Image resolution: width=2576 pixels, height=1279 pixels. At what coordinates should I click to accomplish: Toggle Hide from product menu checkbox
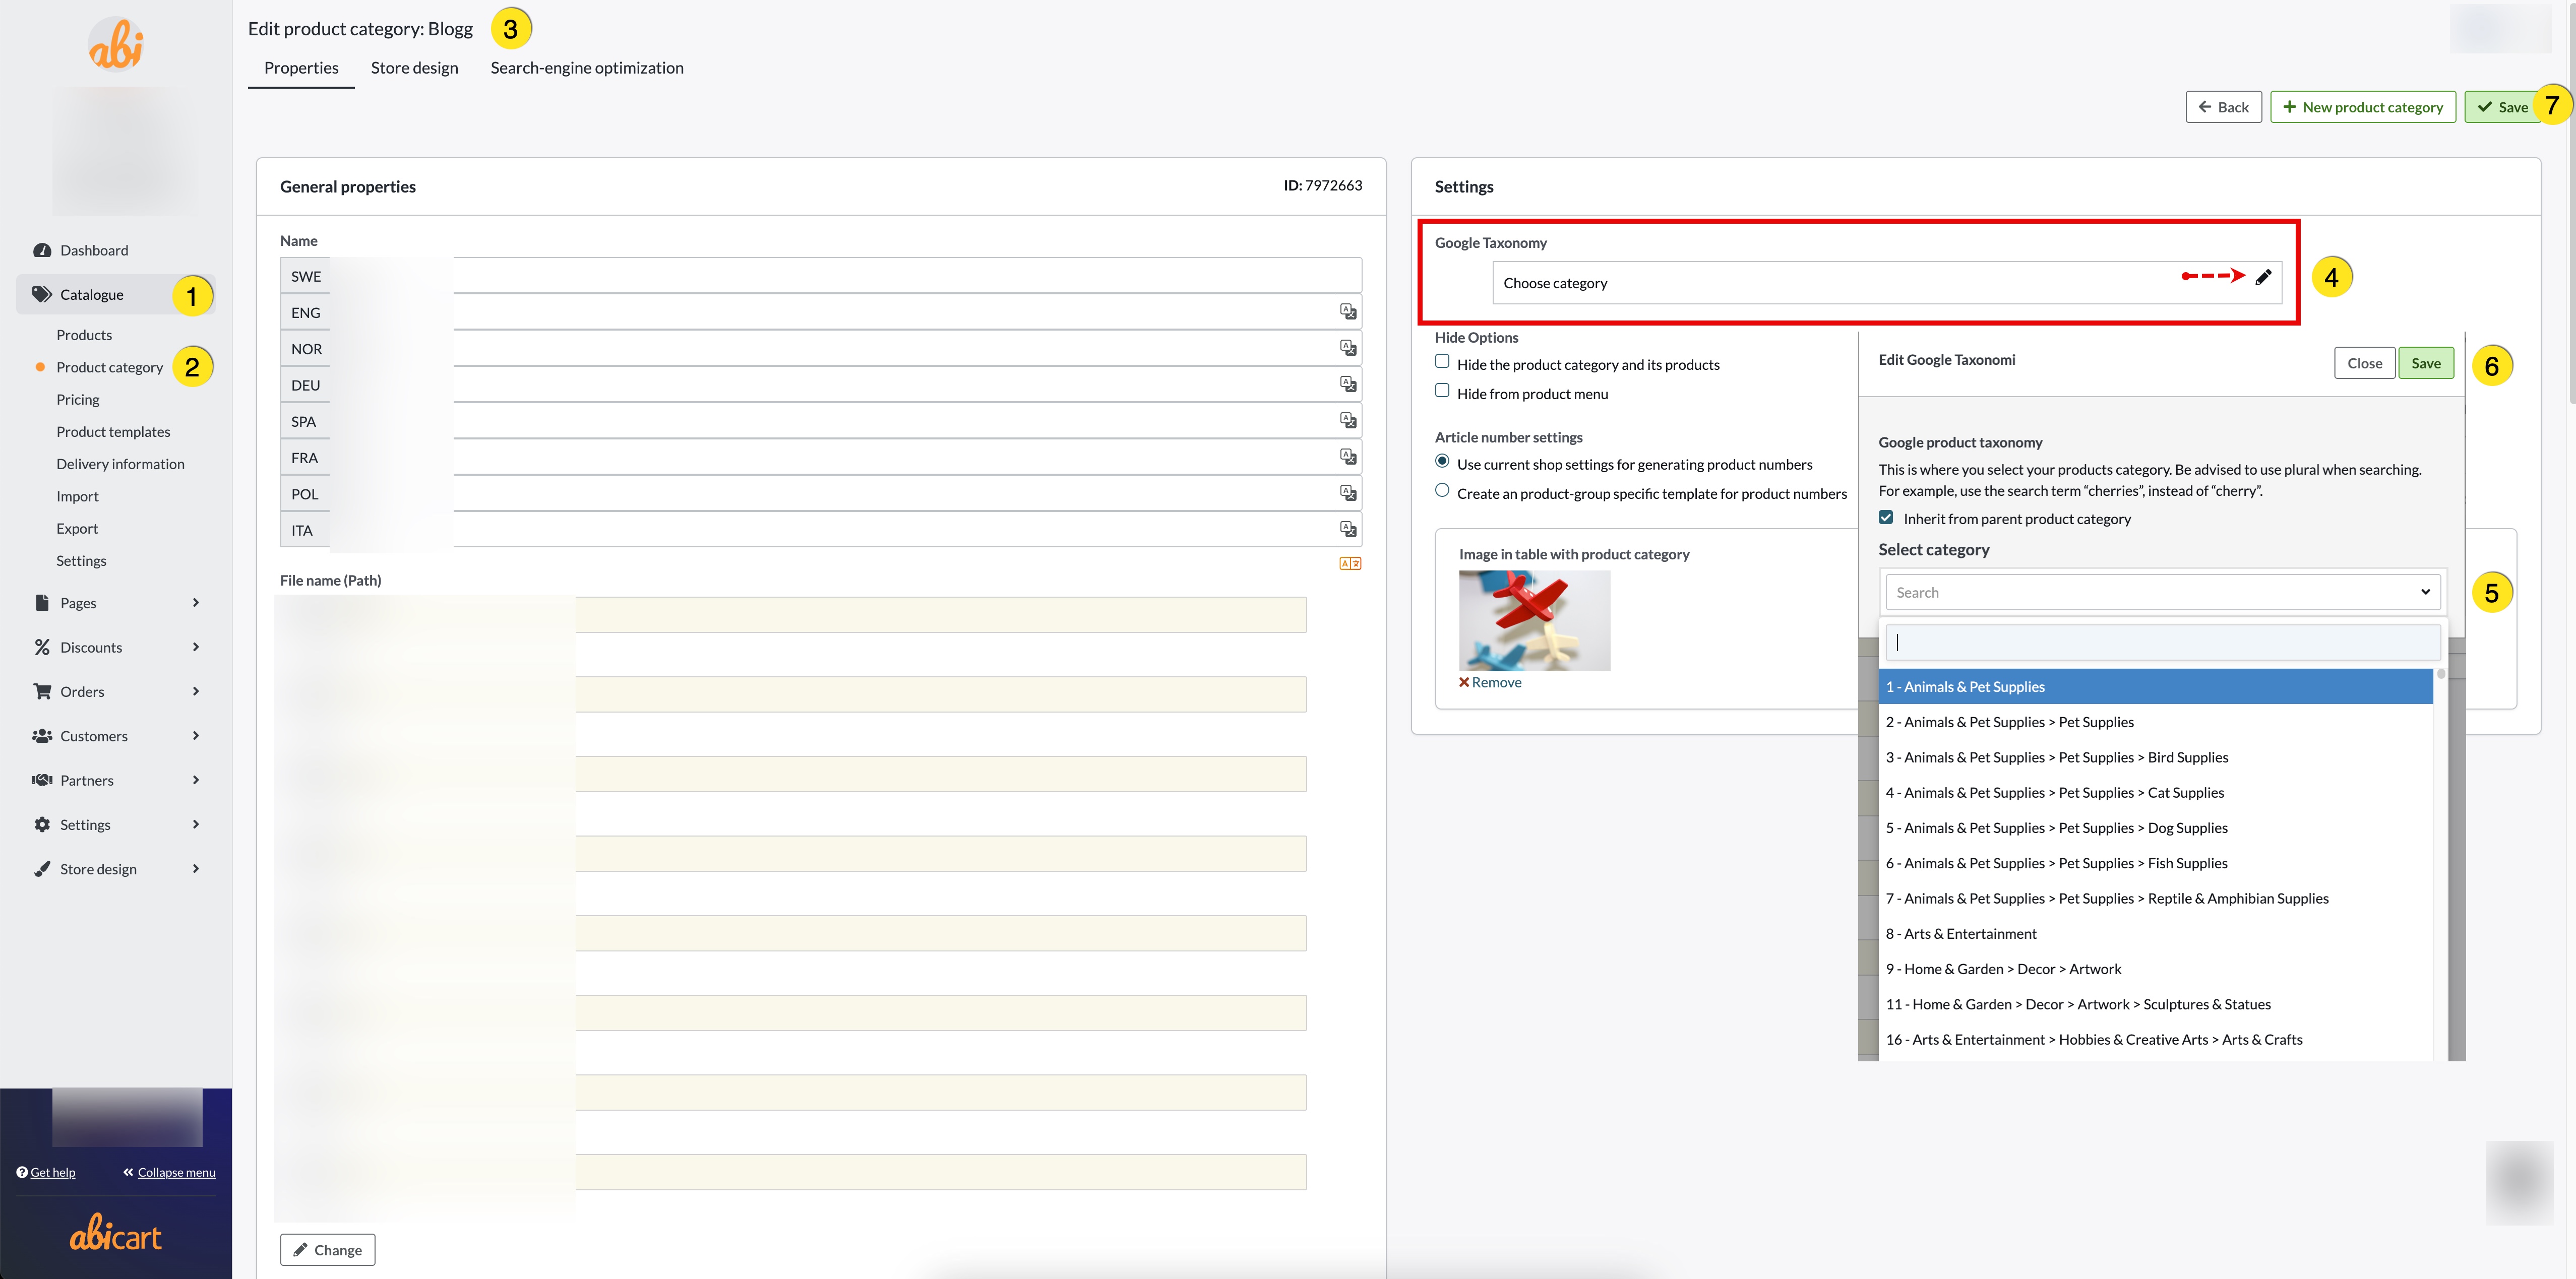click(1442, 391)
